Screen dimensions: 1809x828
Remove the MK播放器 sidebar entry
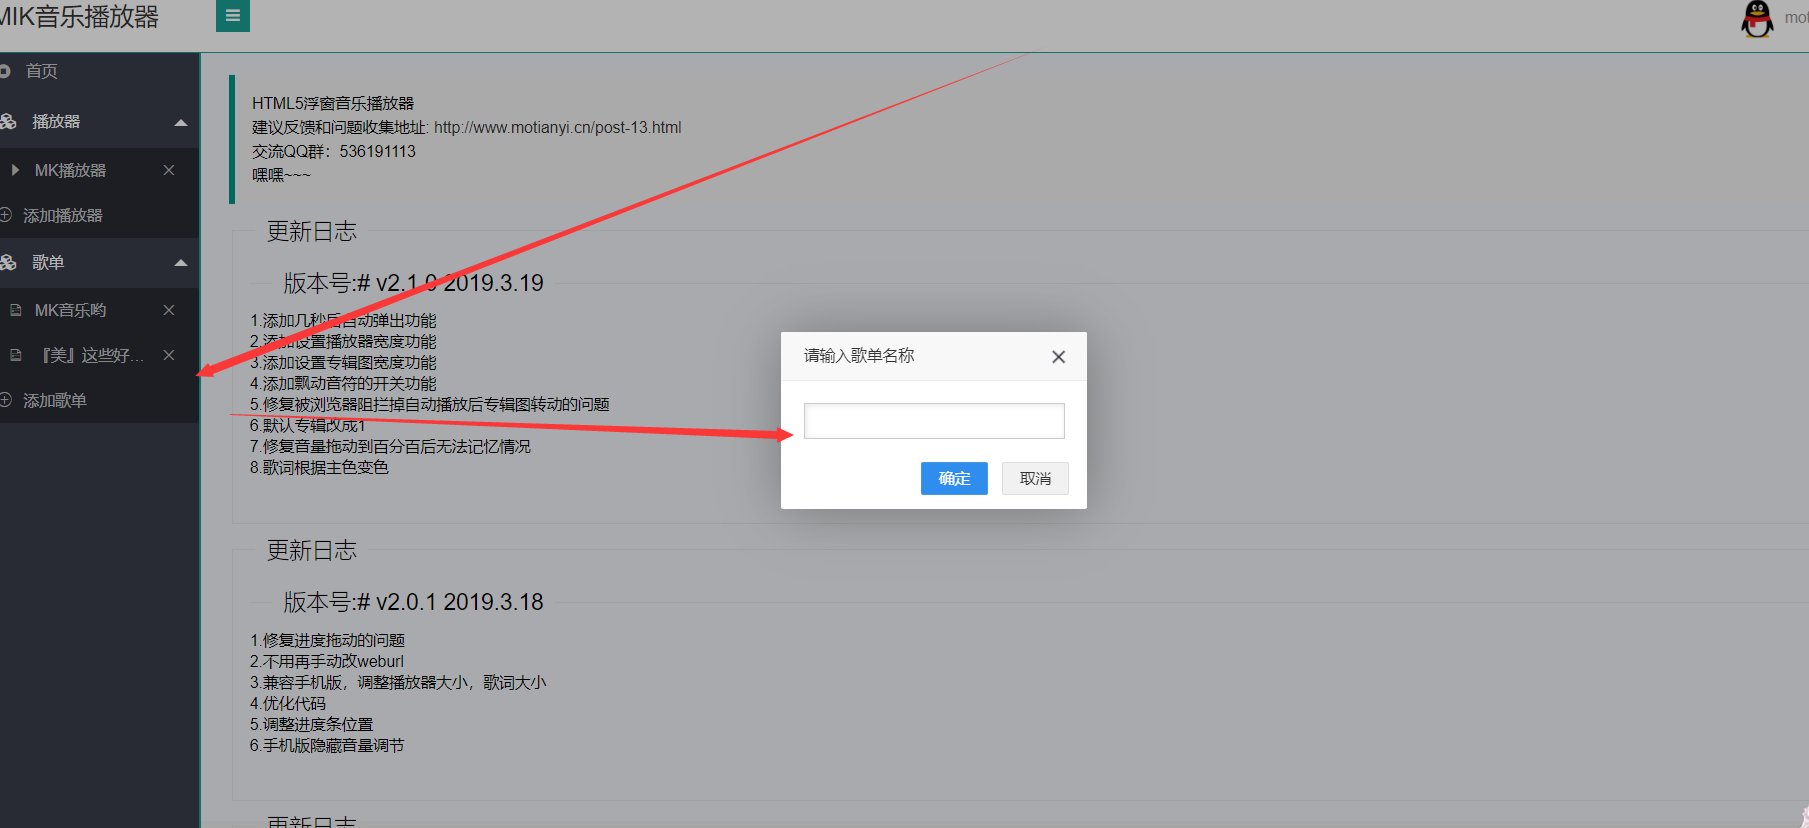click(x=169, y=170)
